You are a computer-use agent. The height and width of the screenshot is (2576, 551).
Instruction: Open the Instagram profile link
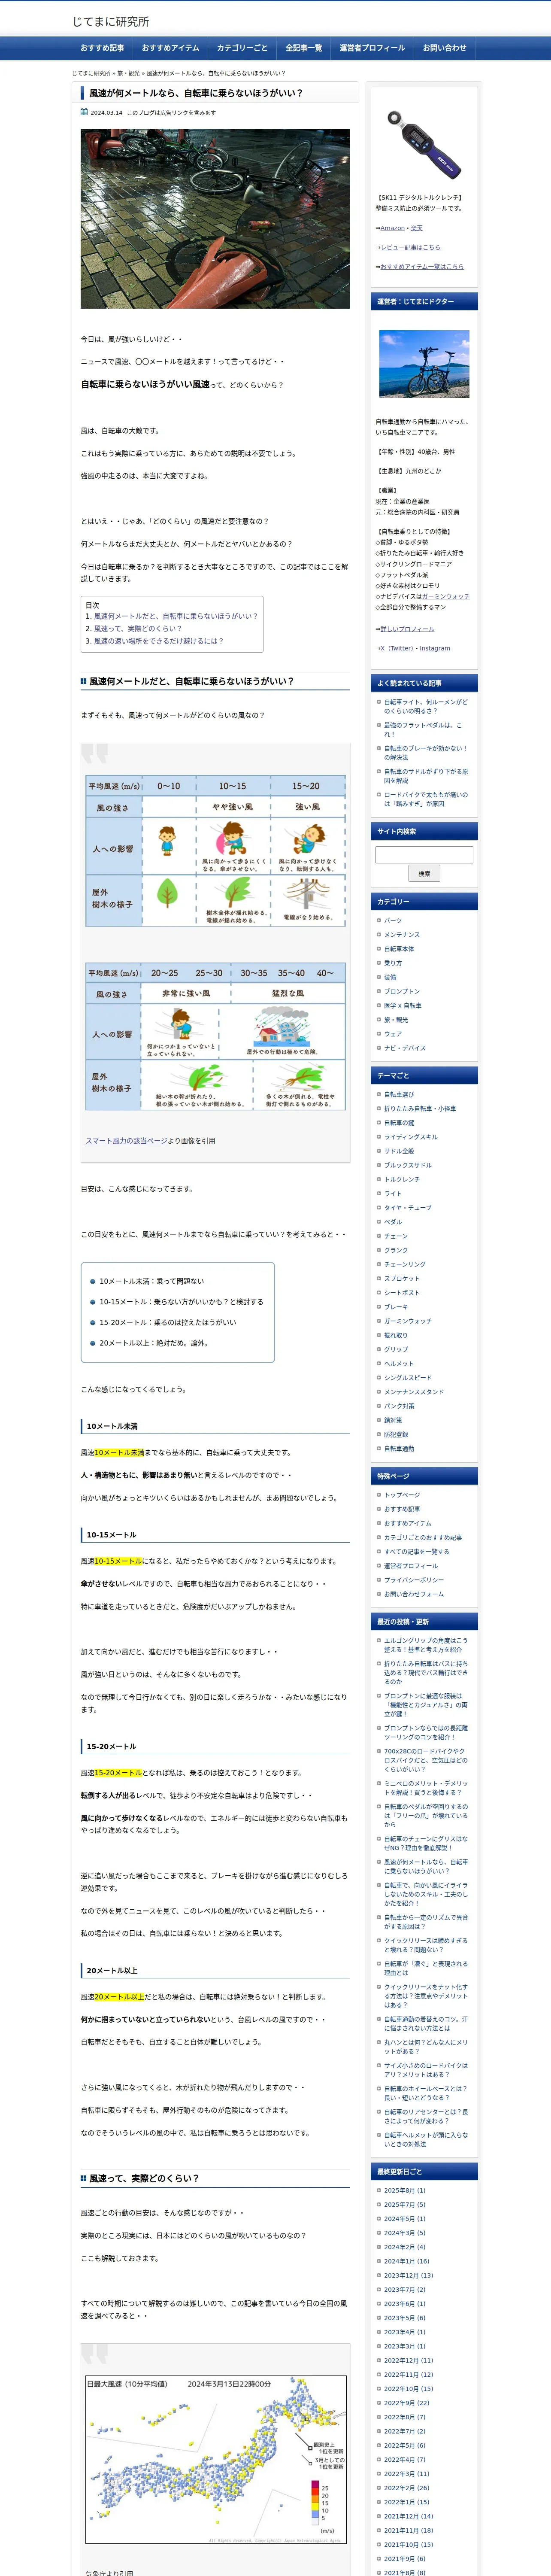[x=435, y=648]
